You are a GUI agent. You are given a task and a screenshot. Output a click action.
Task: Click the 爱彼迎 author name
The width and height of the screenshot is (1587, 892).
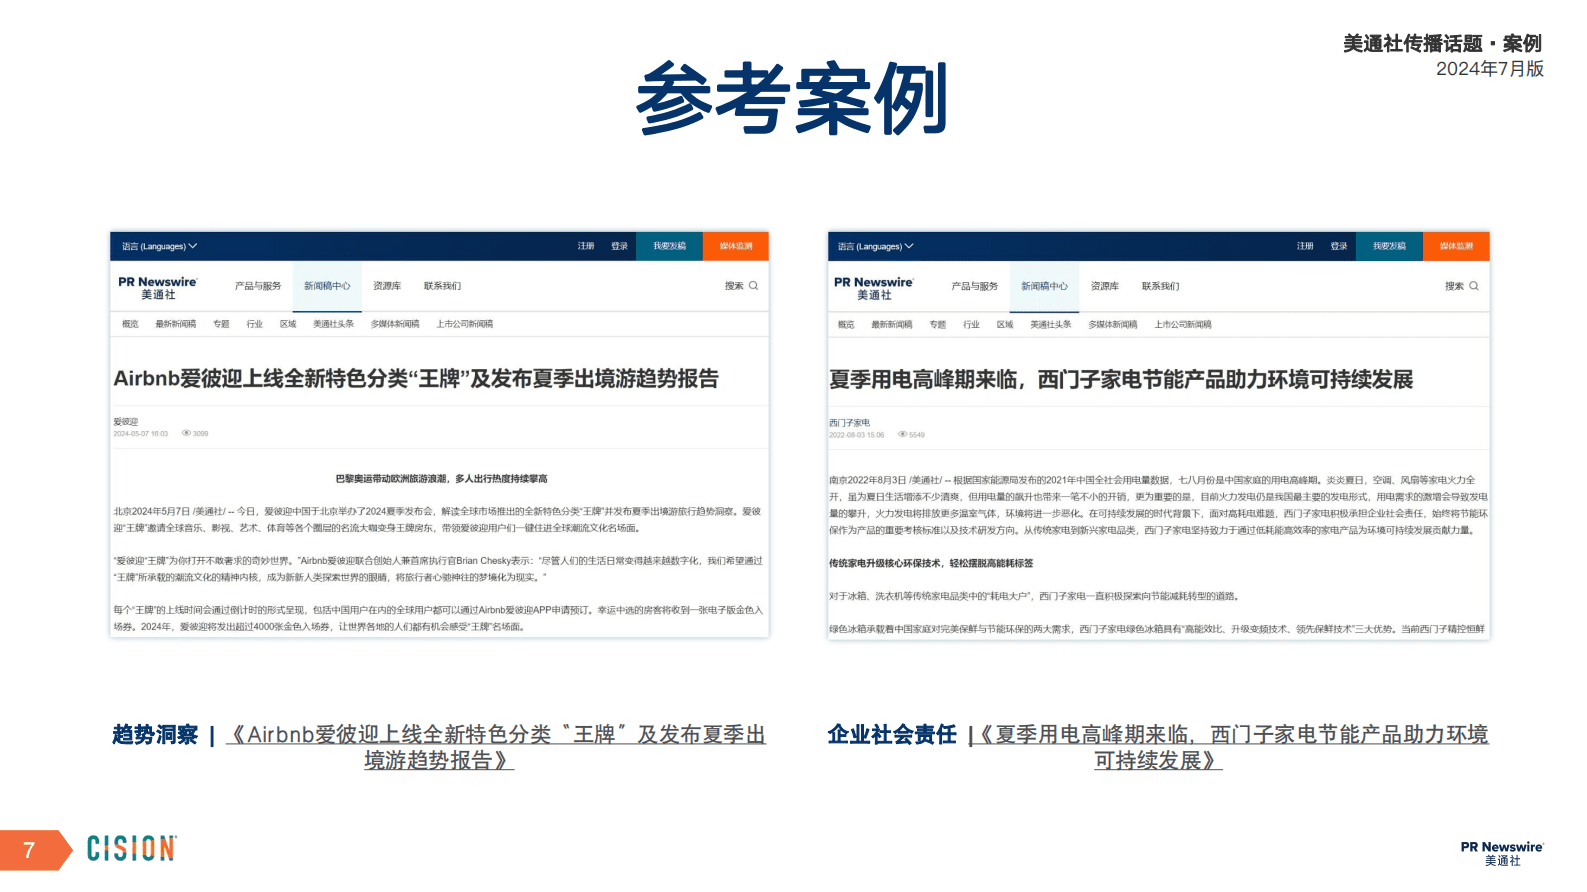pyautogui.click(x=126, y=422)
